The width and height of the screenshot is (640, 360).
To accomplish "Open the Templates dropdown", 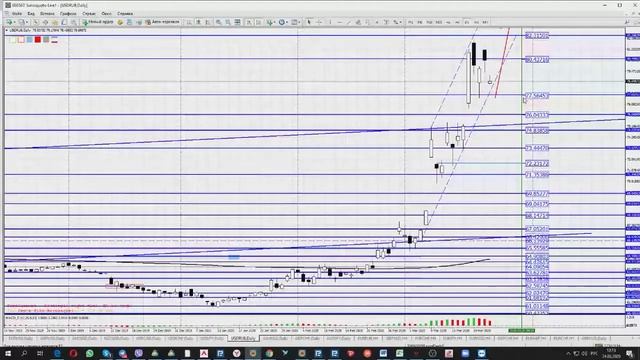I will (295, 22).
